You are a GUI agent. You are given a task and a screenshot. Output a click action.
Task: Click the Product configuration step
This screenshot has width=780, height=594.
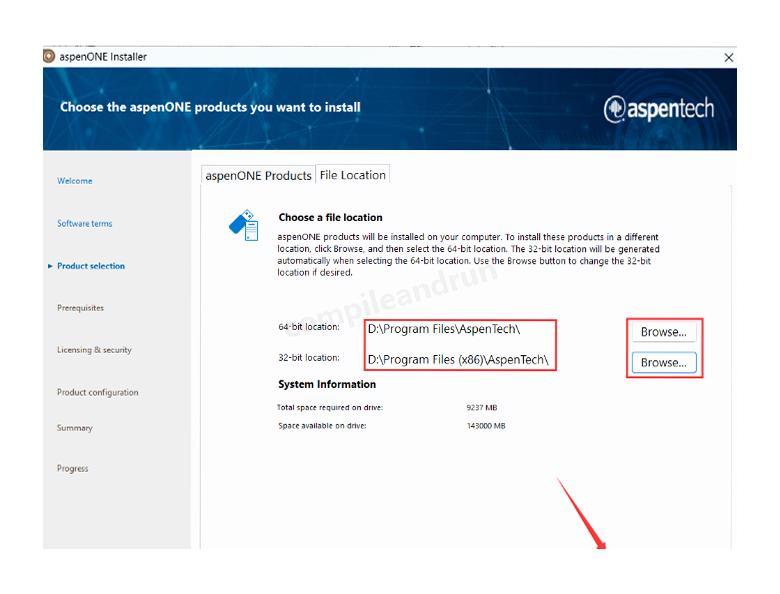click(x=98, y=392)
